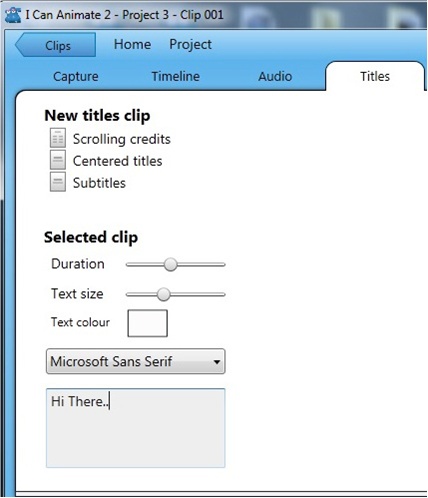
Task: Select the Titles tab
Action: point(375,76)
